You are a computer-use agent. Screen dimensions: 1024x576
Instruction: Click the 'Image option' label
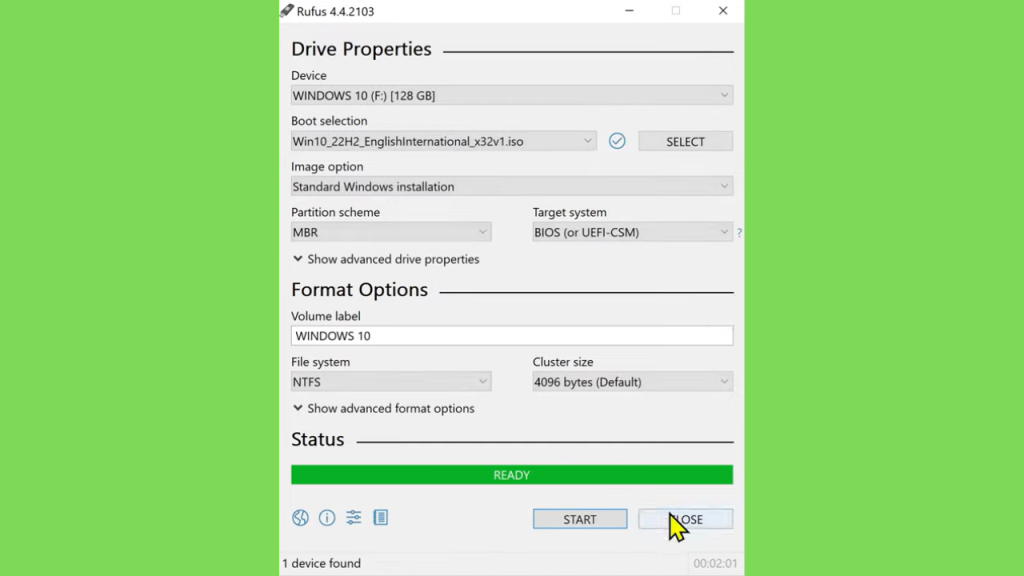[327, 167]
